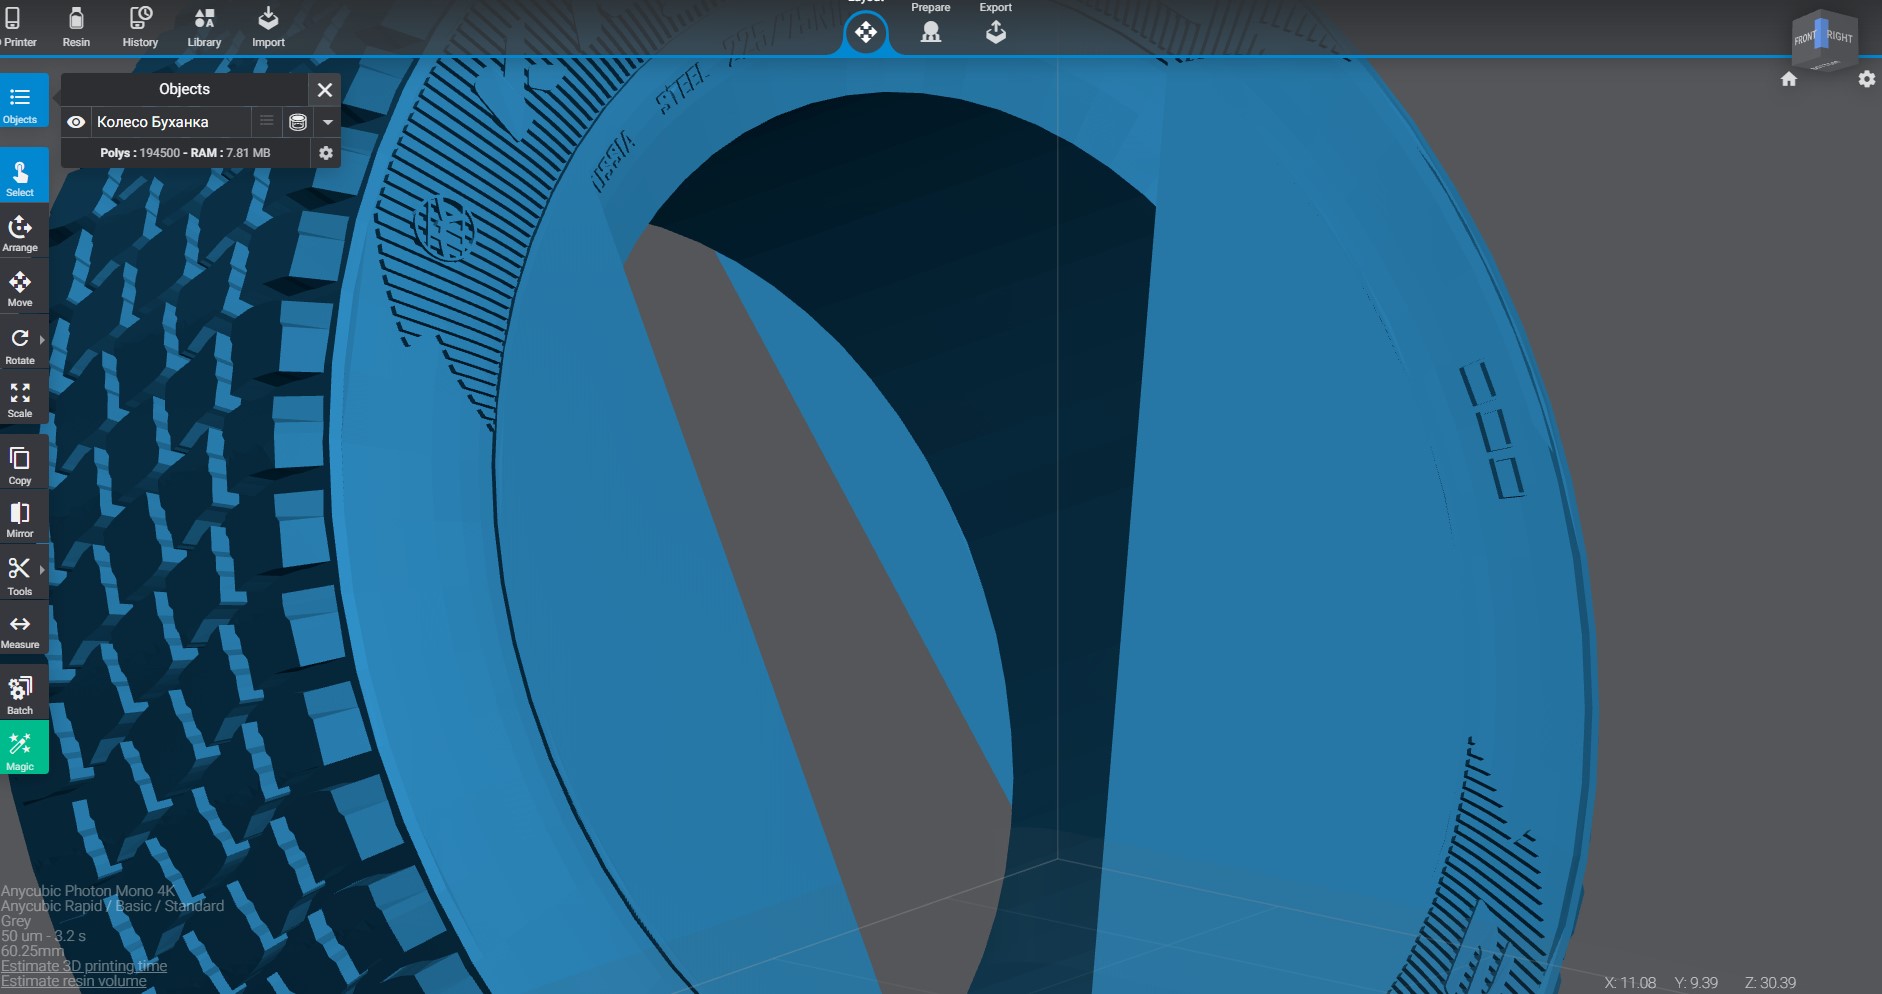Toggle the hollow cylinder icon for Колесо Буханка
Viewport: 1882px width, 994px height.
click(298, 122)
